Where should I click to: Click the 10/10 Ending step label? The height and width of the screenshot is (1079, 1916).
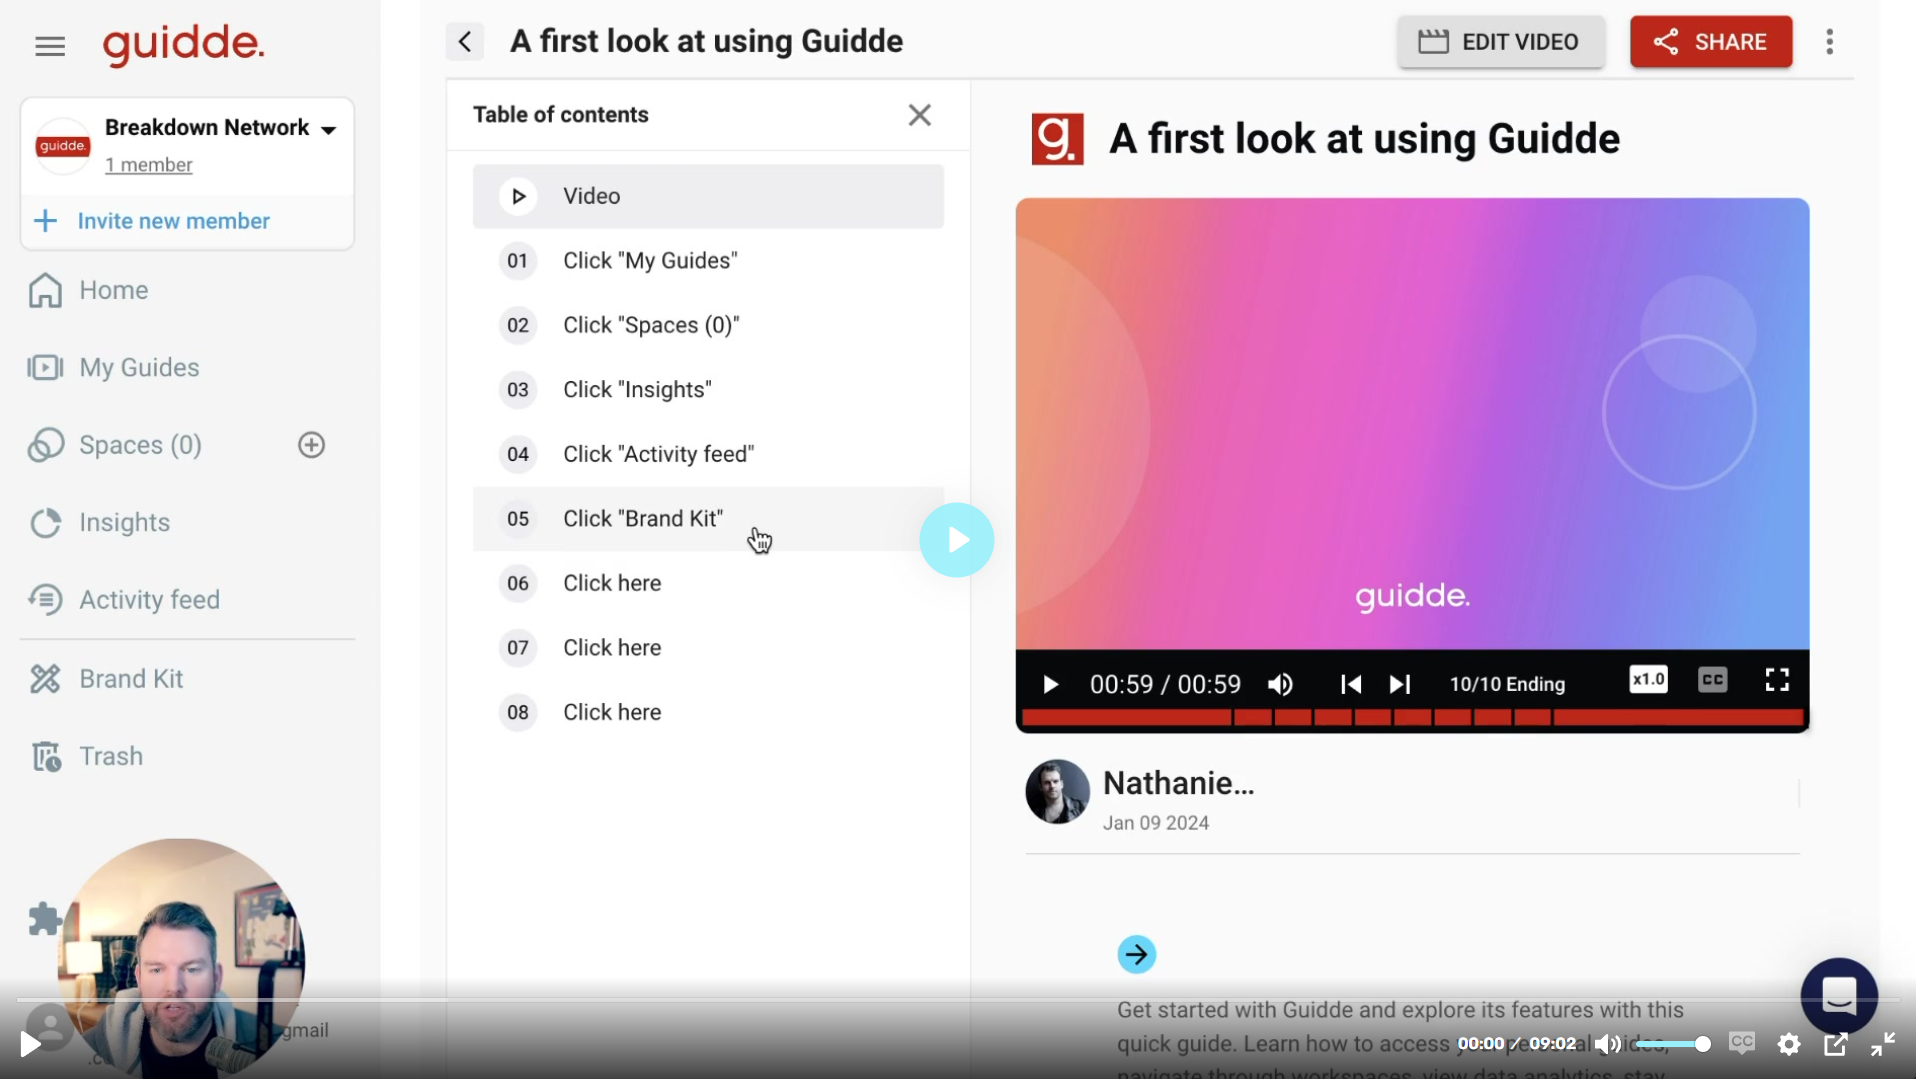(x=1507, y=684)
